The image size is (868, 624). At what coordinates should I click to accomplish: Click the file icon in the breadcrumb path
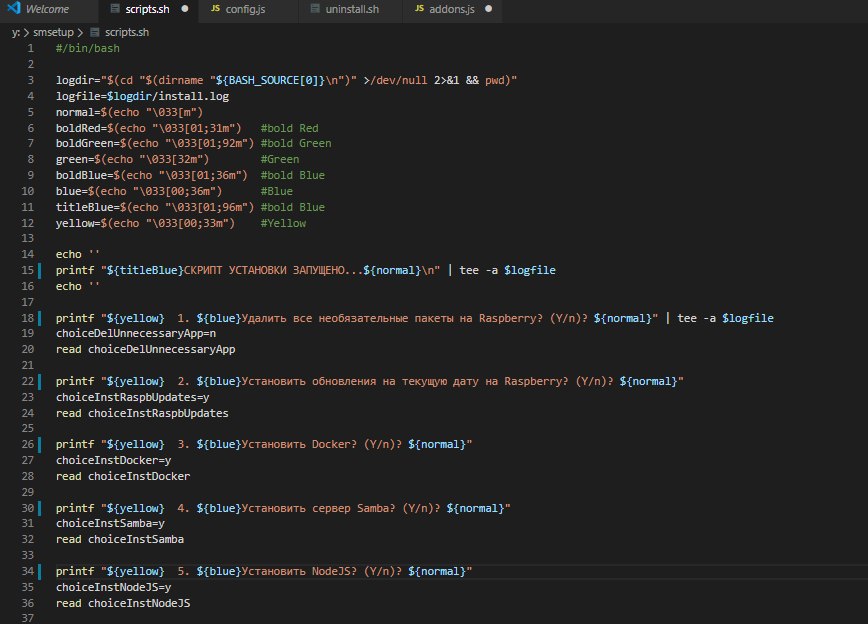tap(96, 32)
